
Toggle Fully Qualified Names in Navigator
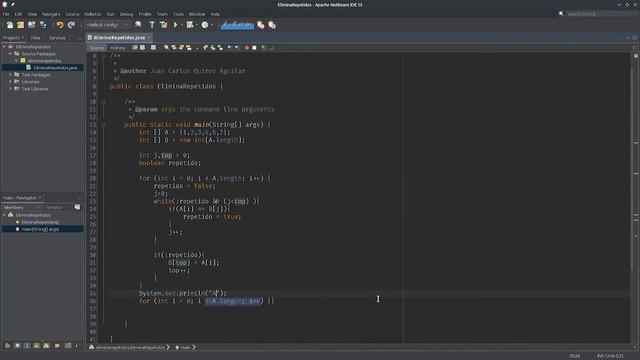[x=57, y=346]
